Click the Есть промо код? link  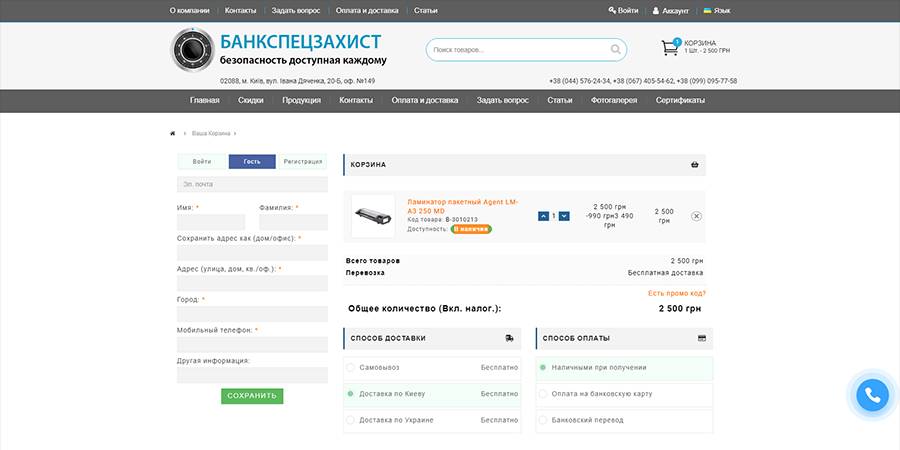[676, 293]
